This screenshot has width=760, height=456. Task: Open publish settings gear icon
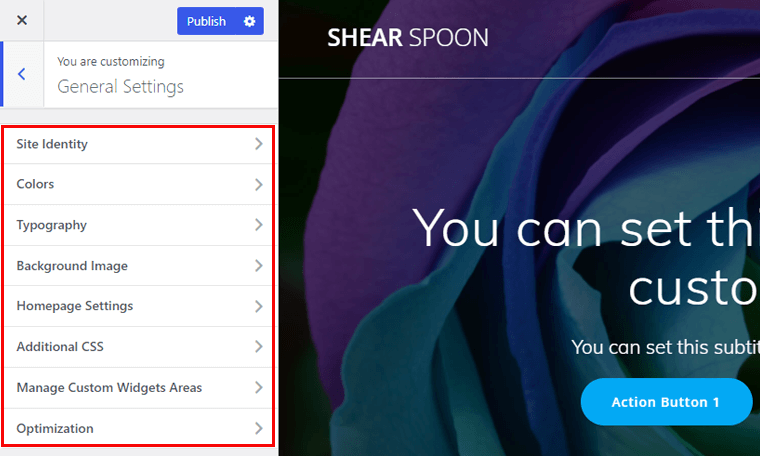pyautogui.click(x=250, y=21)
